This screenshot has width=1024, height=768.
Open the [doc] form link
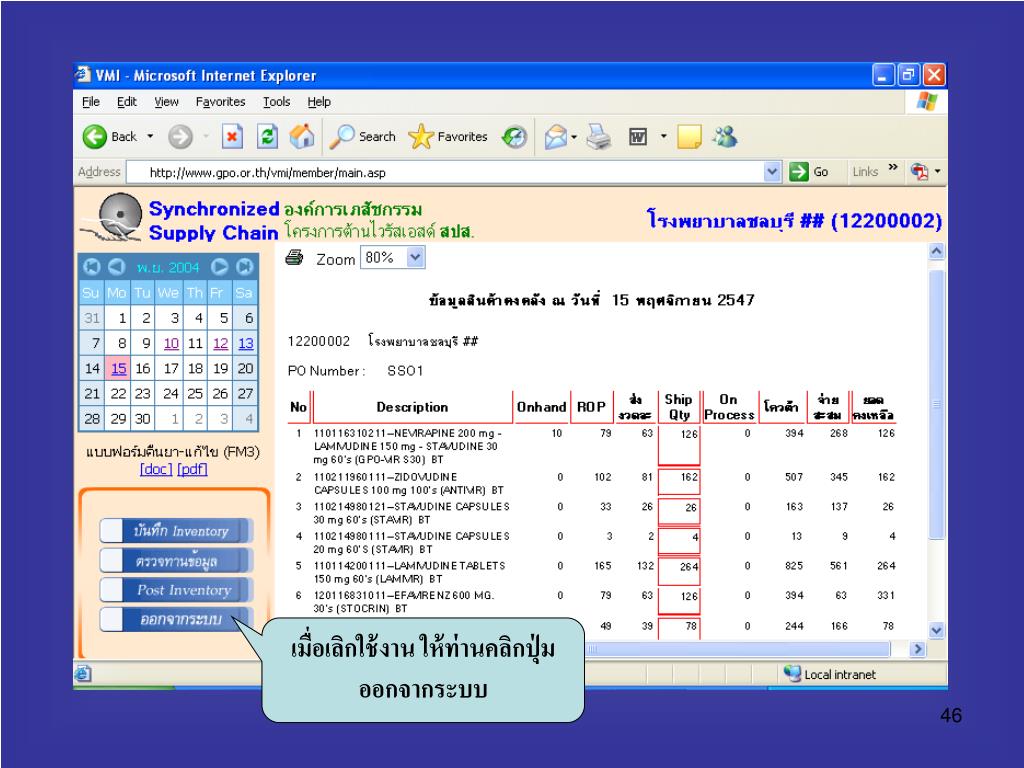[156, 469]
